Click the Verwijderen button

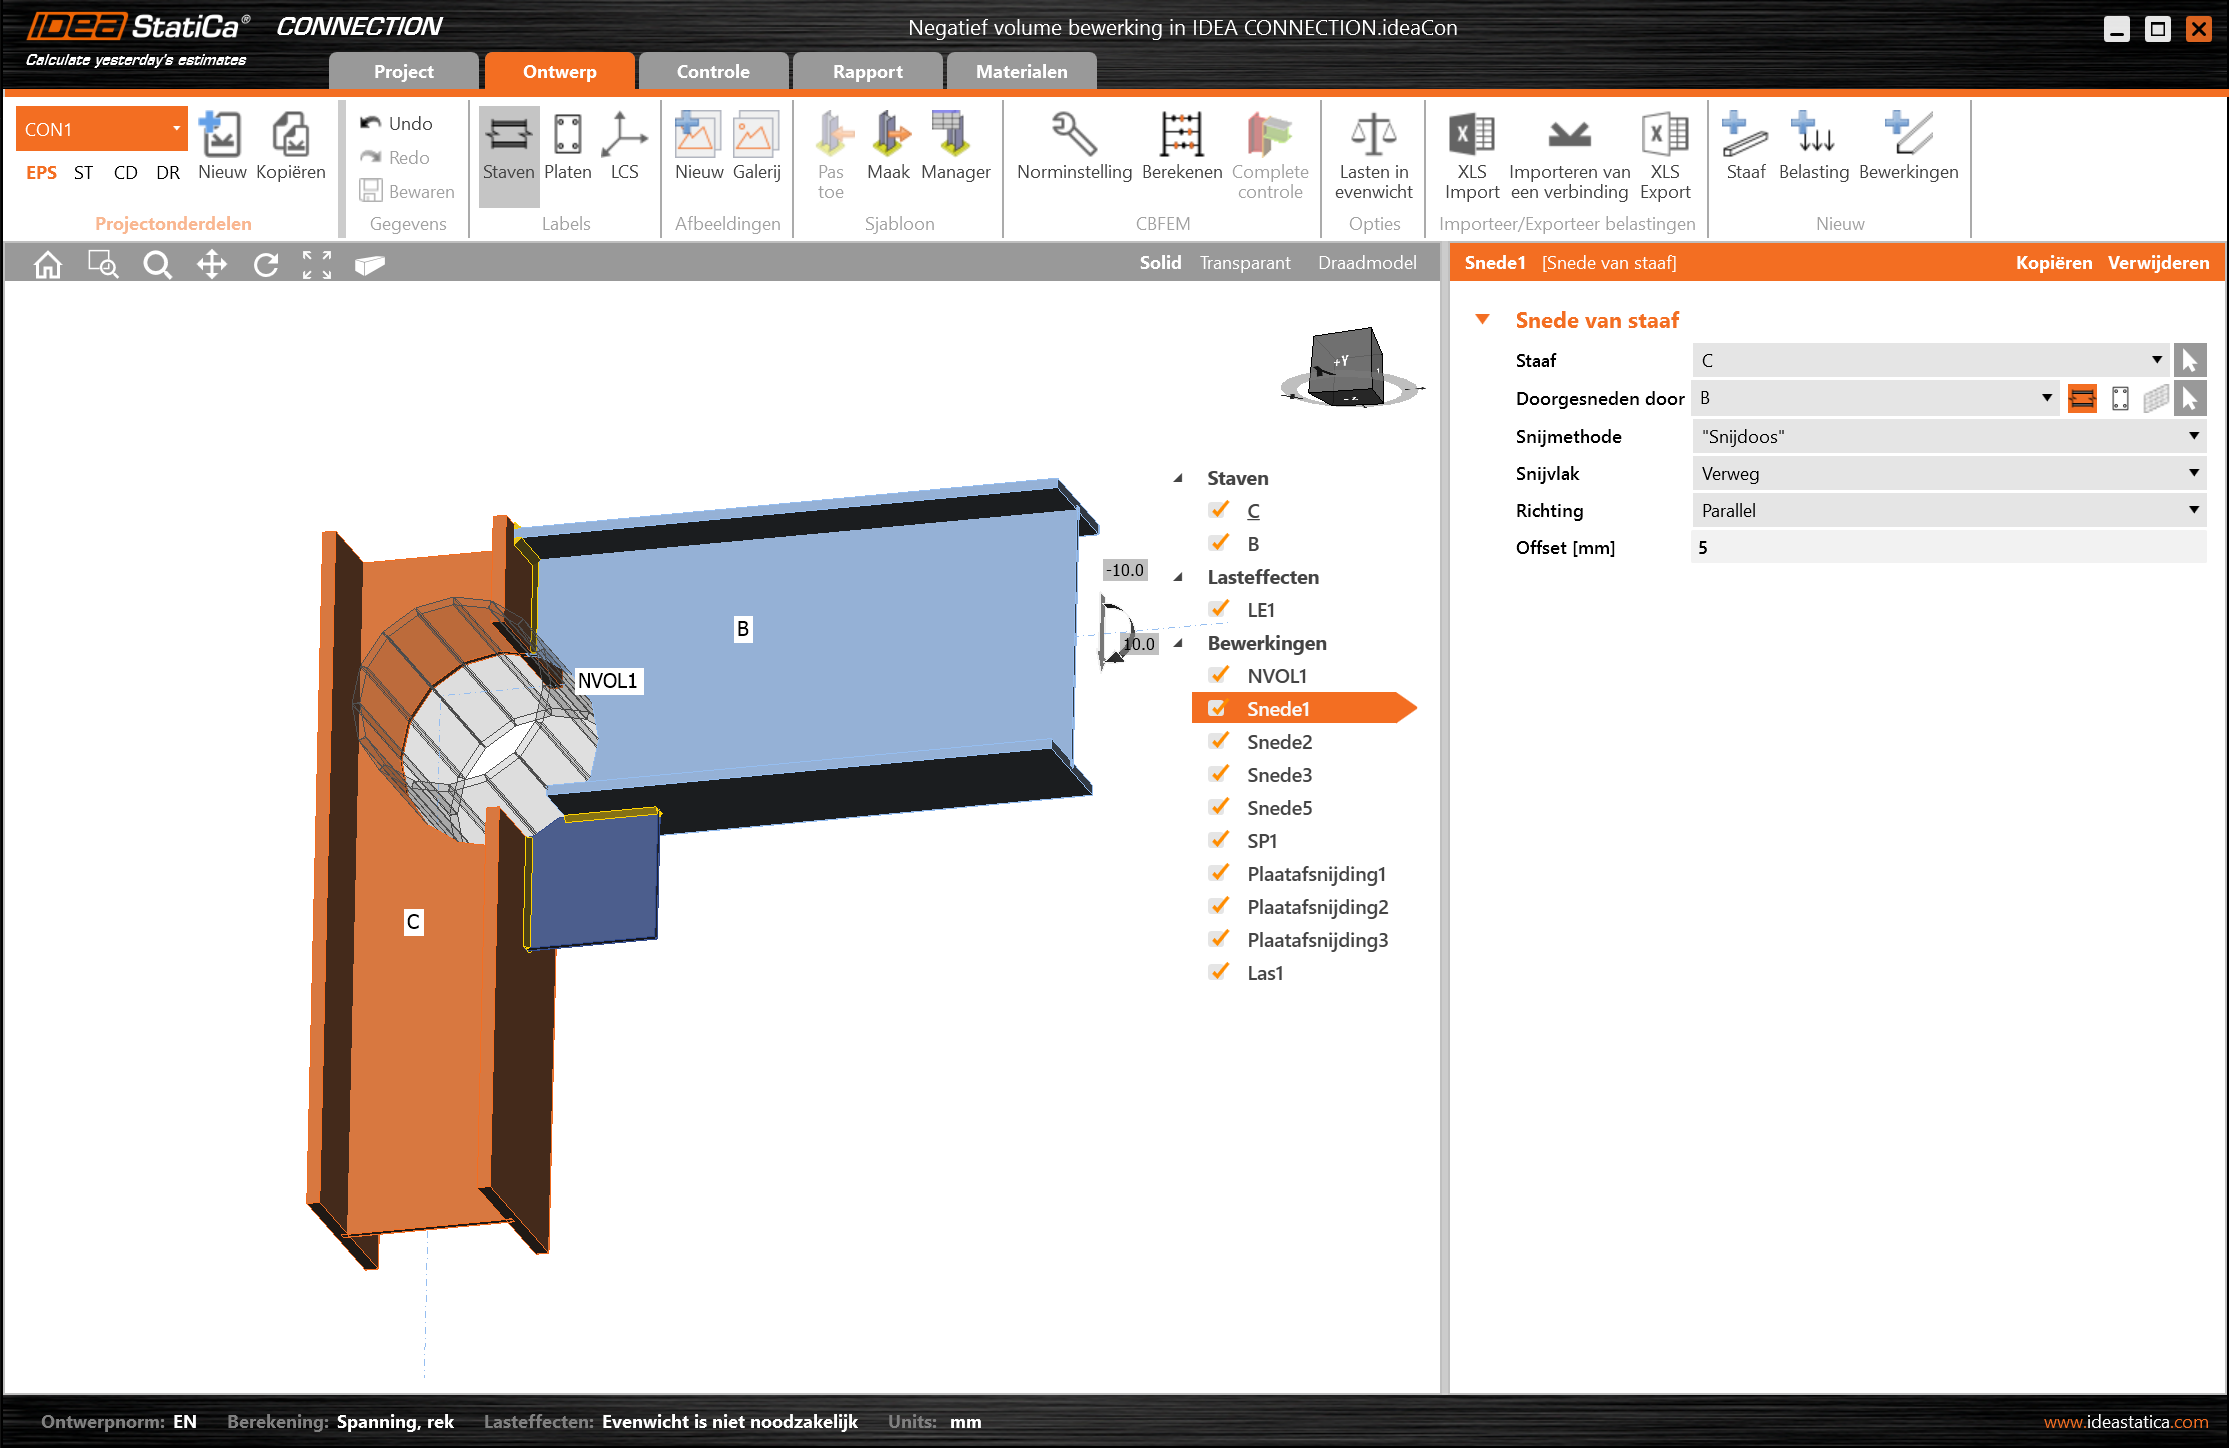[x=2158, y=263]
